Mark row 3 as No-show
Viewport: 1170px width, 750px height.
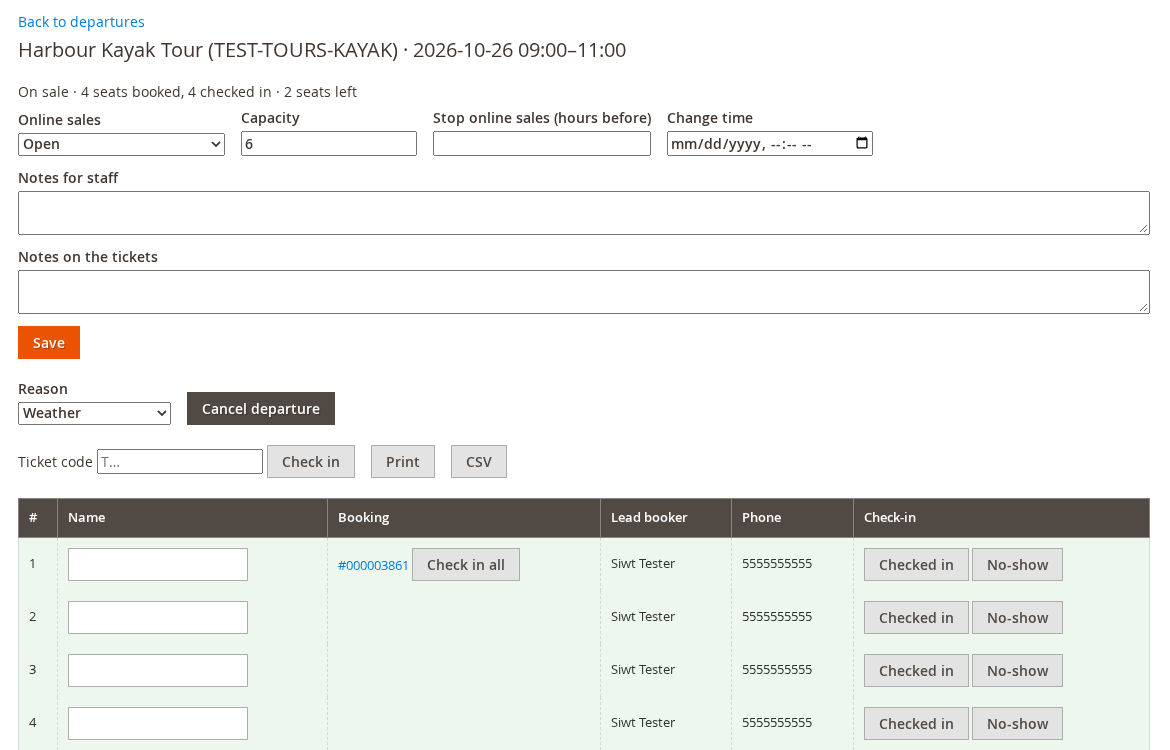point(1017,671)
